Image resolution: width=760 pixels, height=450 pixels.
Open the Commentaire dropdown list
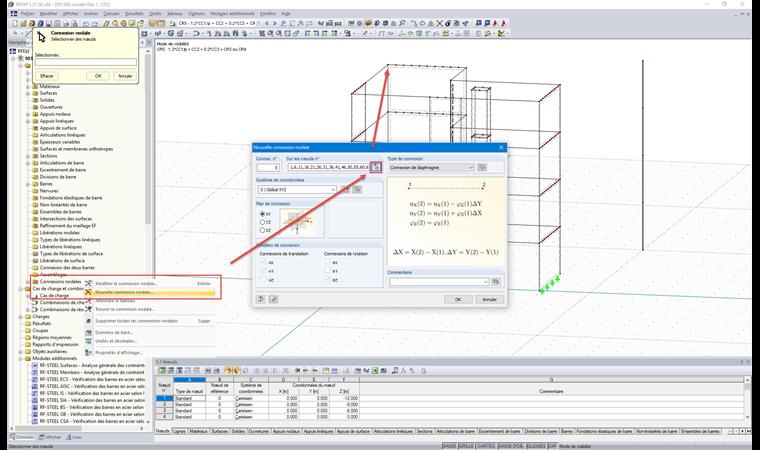pyautogui.click(x=486, y=282)
